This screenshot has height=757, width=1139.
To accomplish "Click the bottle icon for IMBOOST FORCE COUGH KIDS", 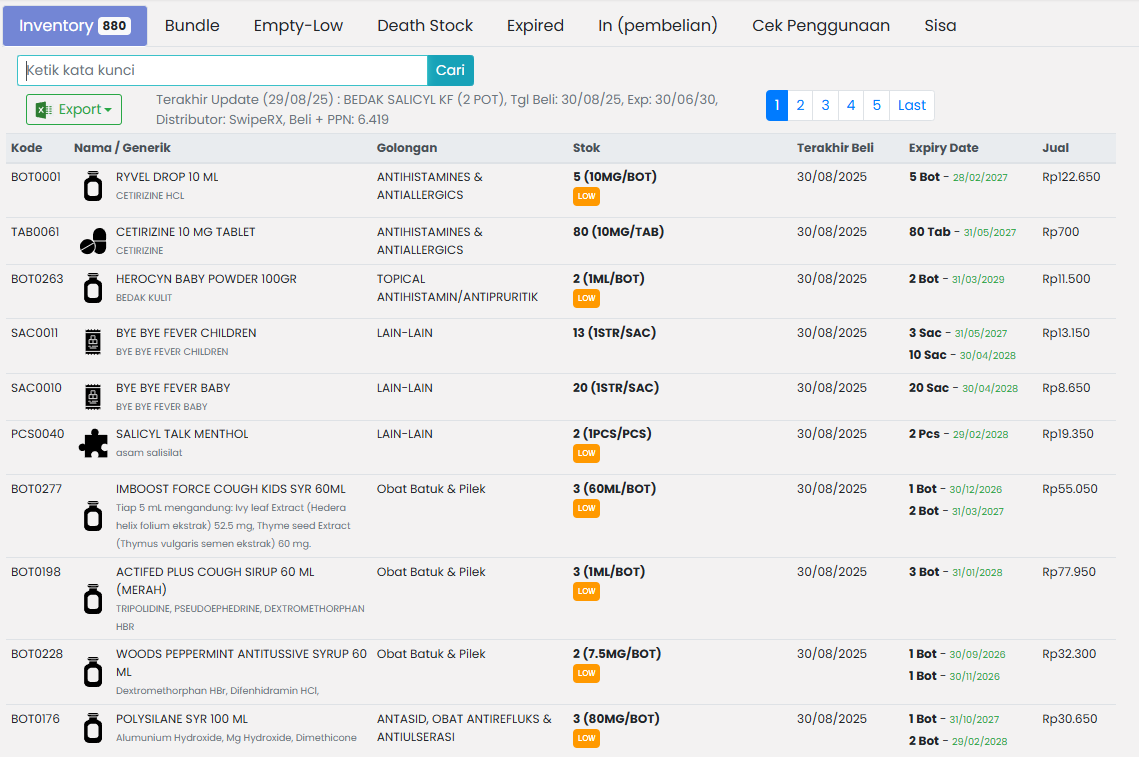I will pos(93,516).
